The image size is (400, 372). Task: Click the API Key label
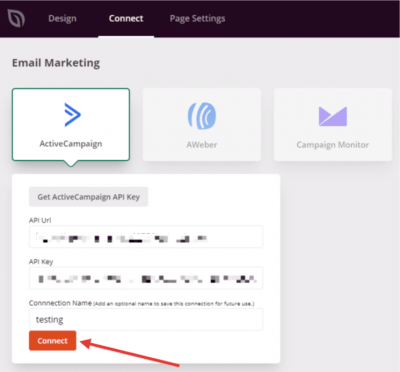(41, 262)
